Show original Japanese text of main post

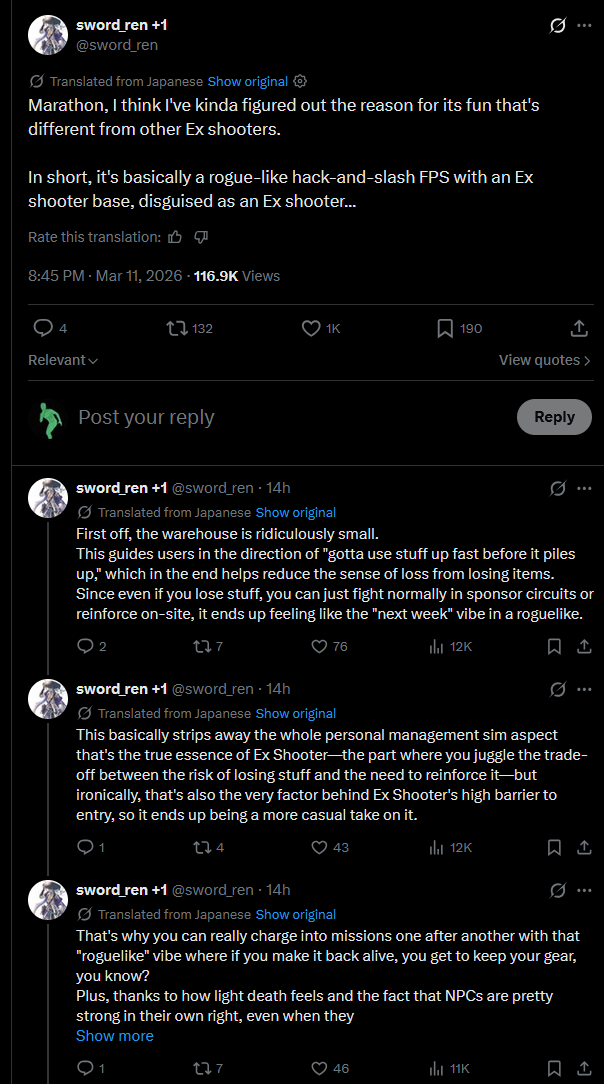coord(247,81)
